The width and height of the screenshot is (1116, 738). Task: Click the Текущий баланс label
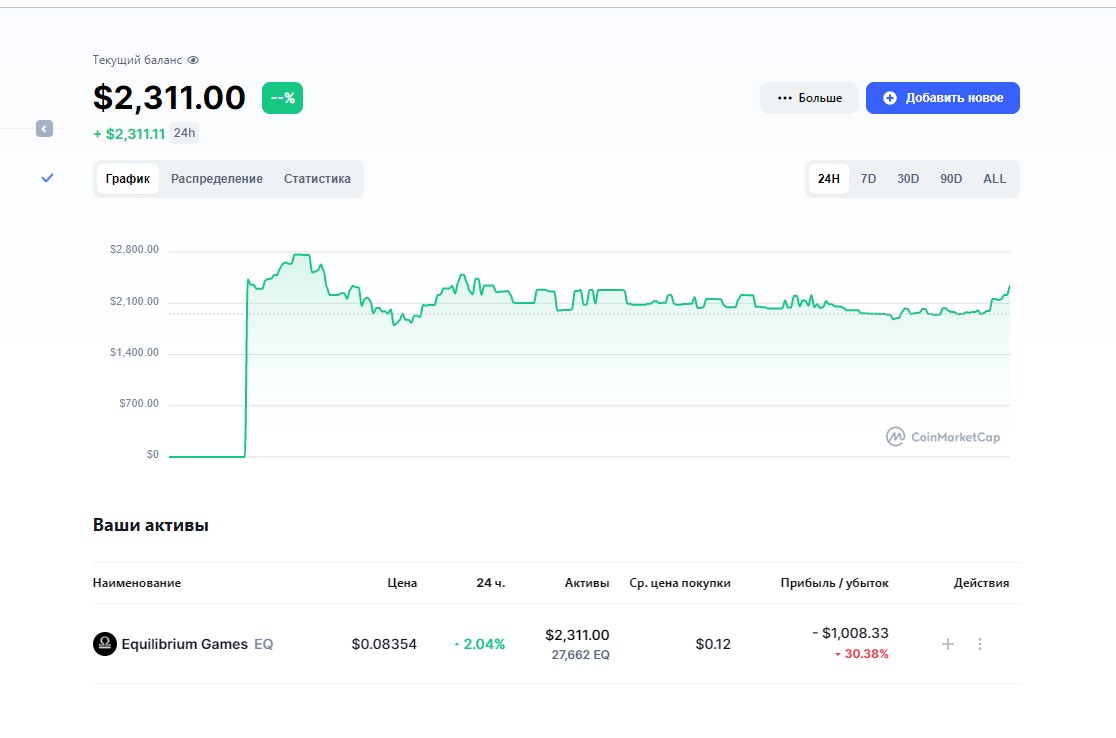point(137,60)
